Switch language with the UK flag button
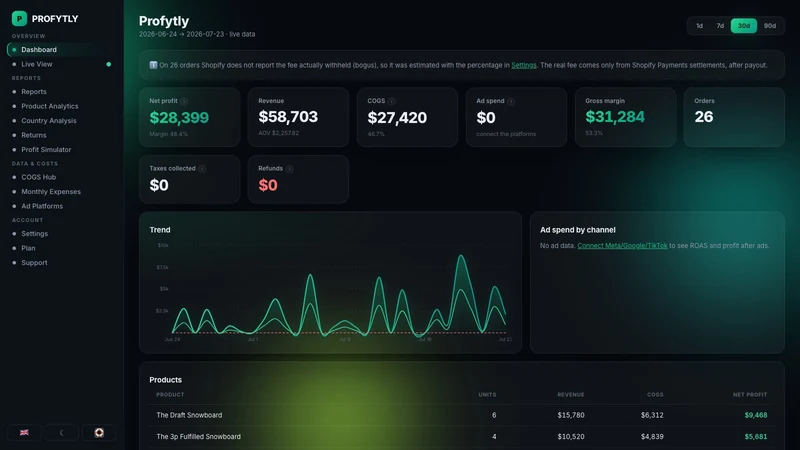 coord(24,433)
